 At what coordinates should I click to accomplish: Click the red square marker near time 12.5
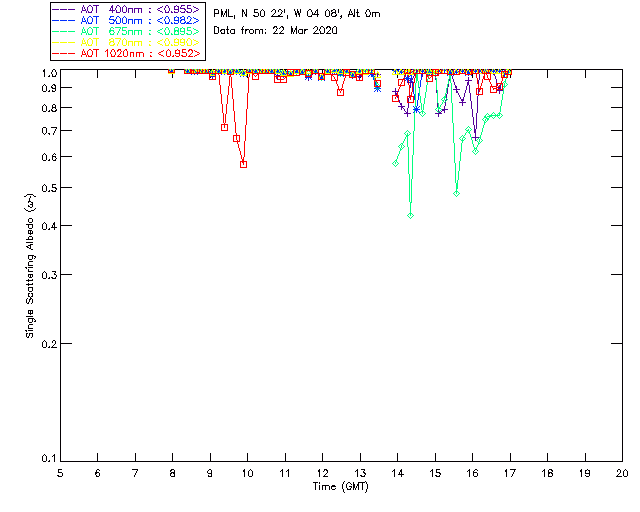coord(340,93)
